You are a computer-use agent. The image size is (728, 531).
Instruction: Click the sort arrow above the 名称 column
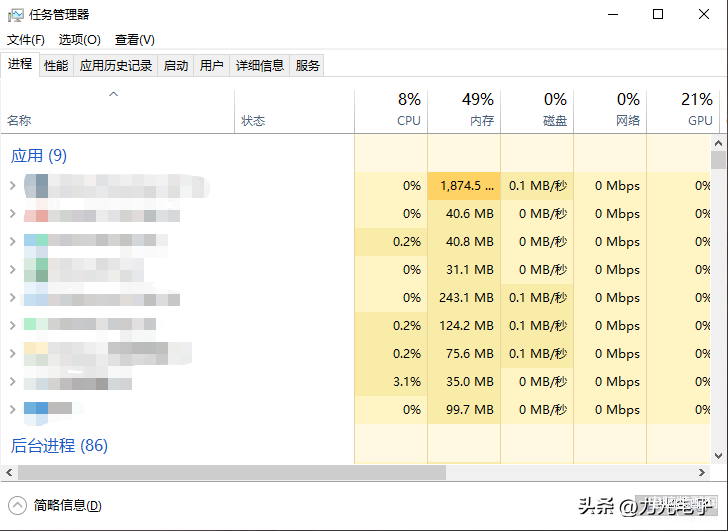(x=113, y=95)
